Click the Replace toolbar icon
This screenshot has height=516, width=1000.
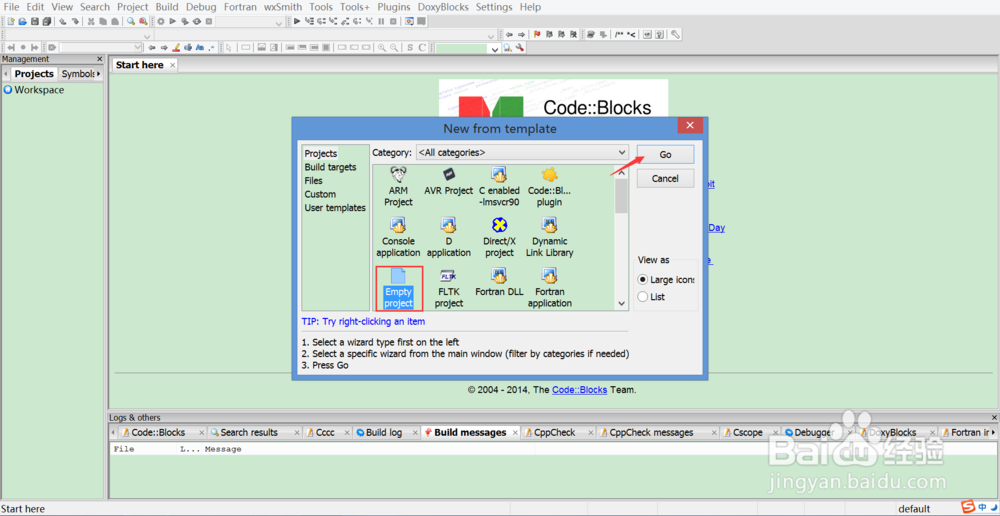tap(143, 21)
